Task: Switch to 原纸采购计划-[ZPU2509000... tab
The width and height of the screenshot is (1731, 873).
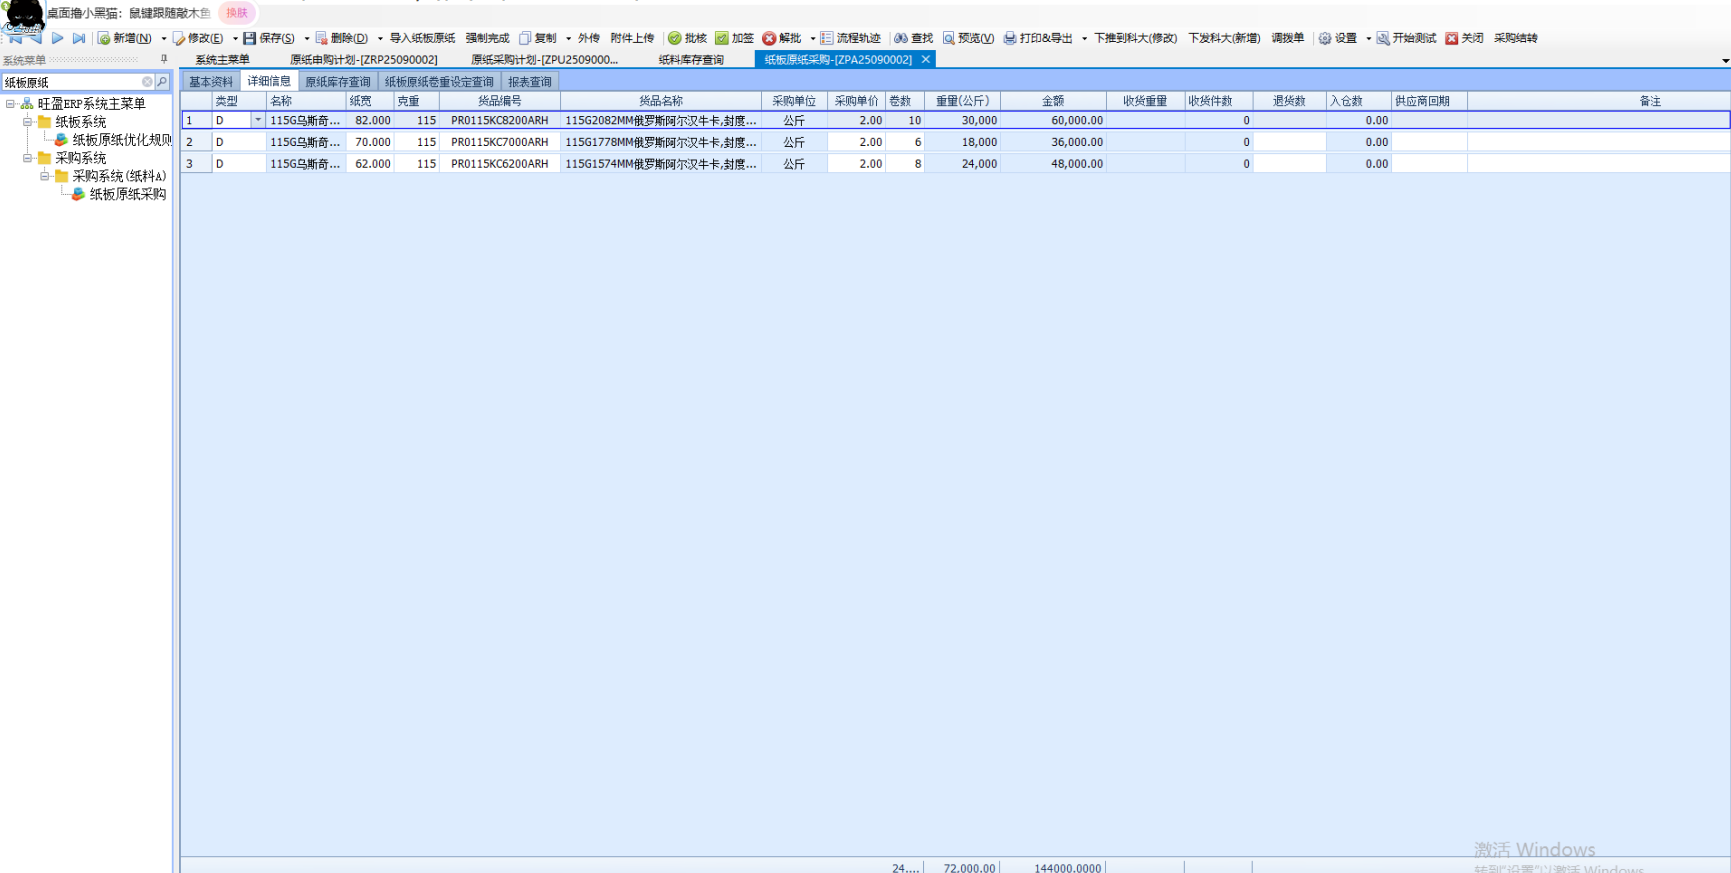Action: pos(544,60)
